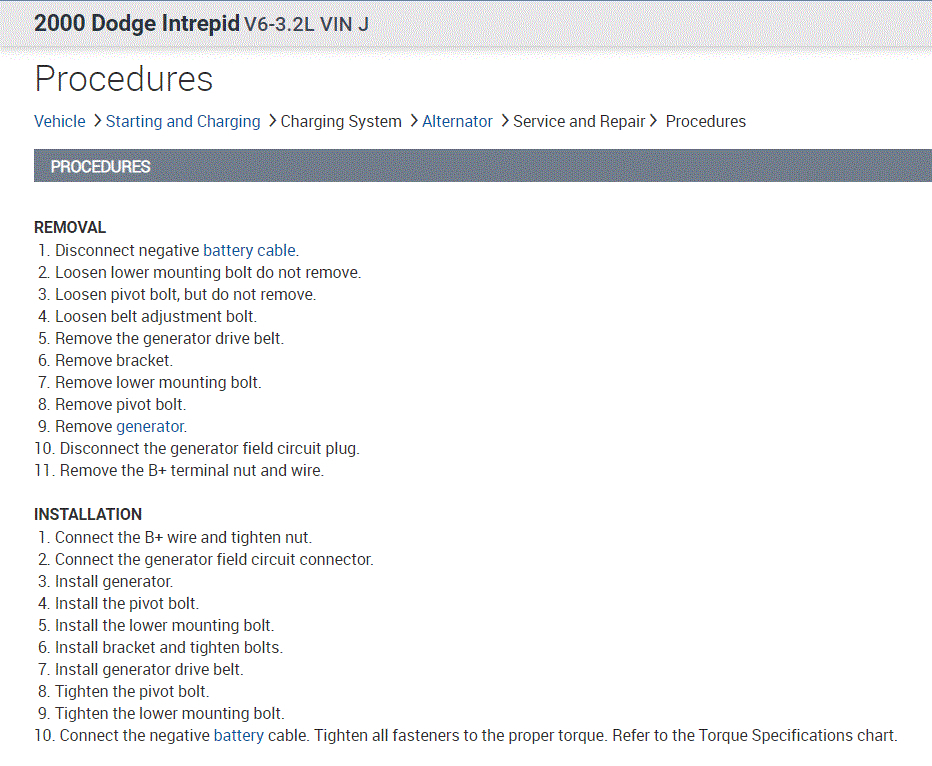Go to Starting and Charging breadcrumb
The height and width of the screenshot is (766, 932).
click(x=183, y=121)
